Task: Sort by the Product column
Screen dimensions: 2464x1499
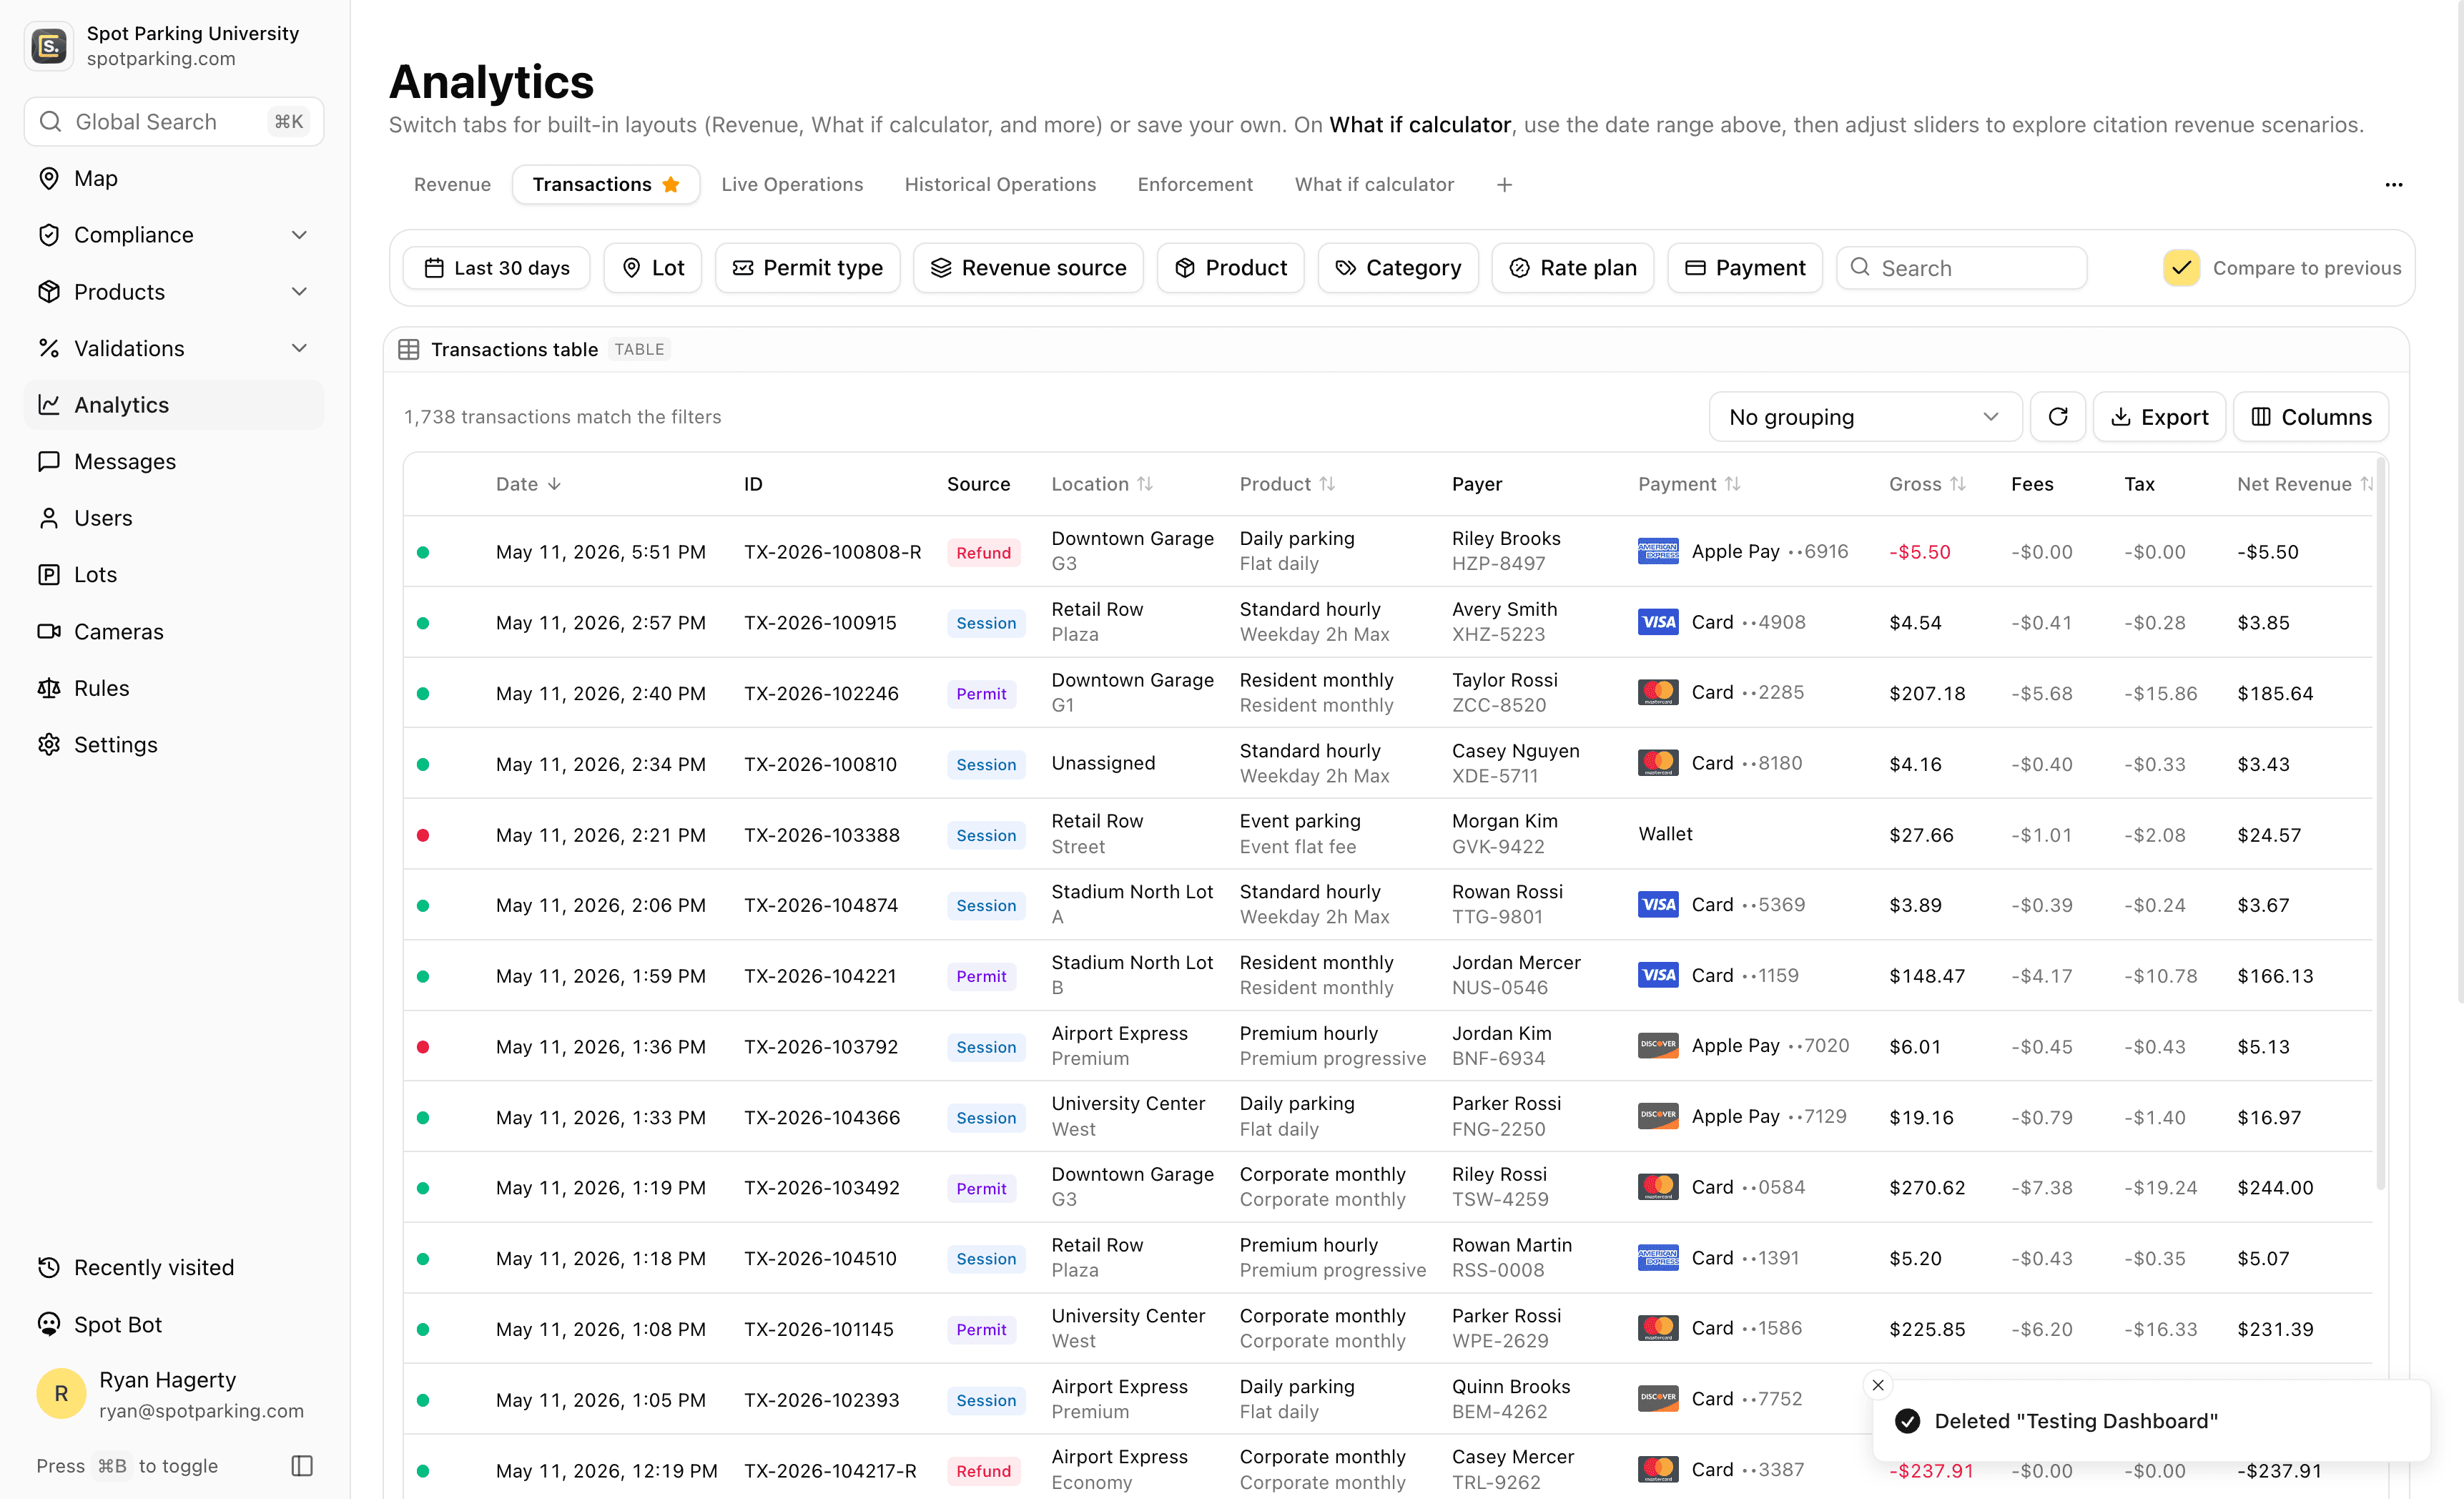Action: [1327, 484]
